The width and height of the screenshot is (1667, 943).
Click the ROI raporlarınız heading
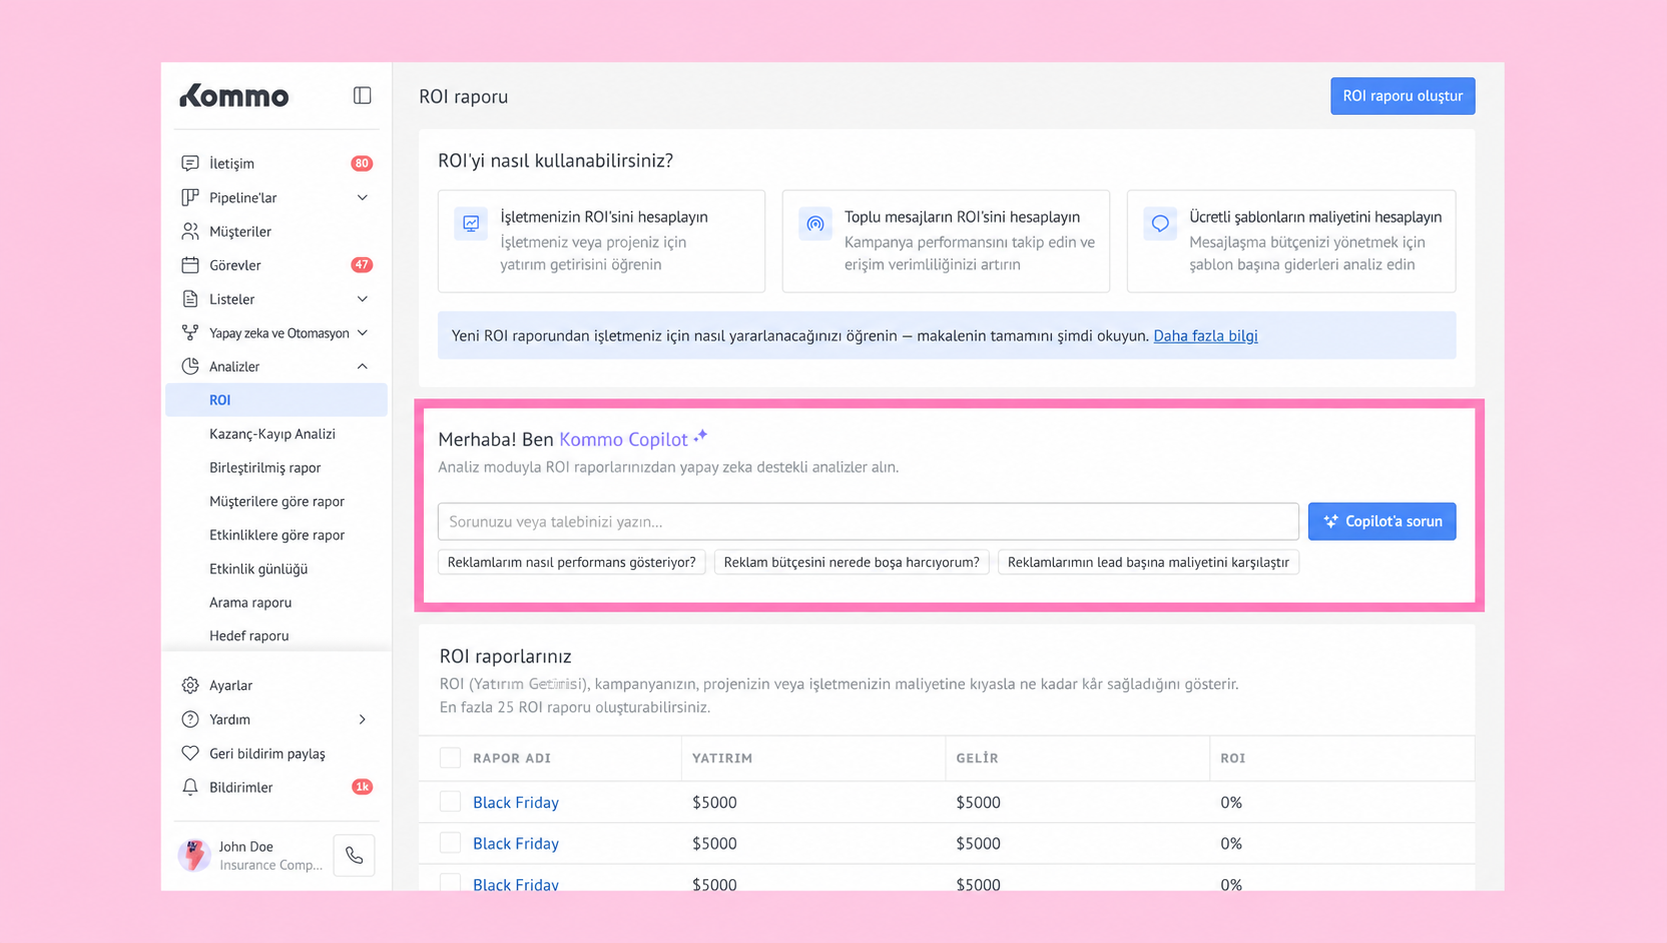[x=505, y=656]
